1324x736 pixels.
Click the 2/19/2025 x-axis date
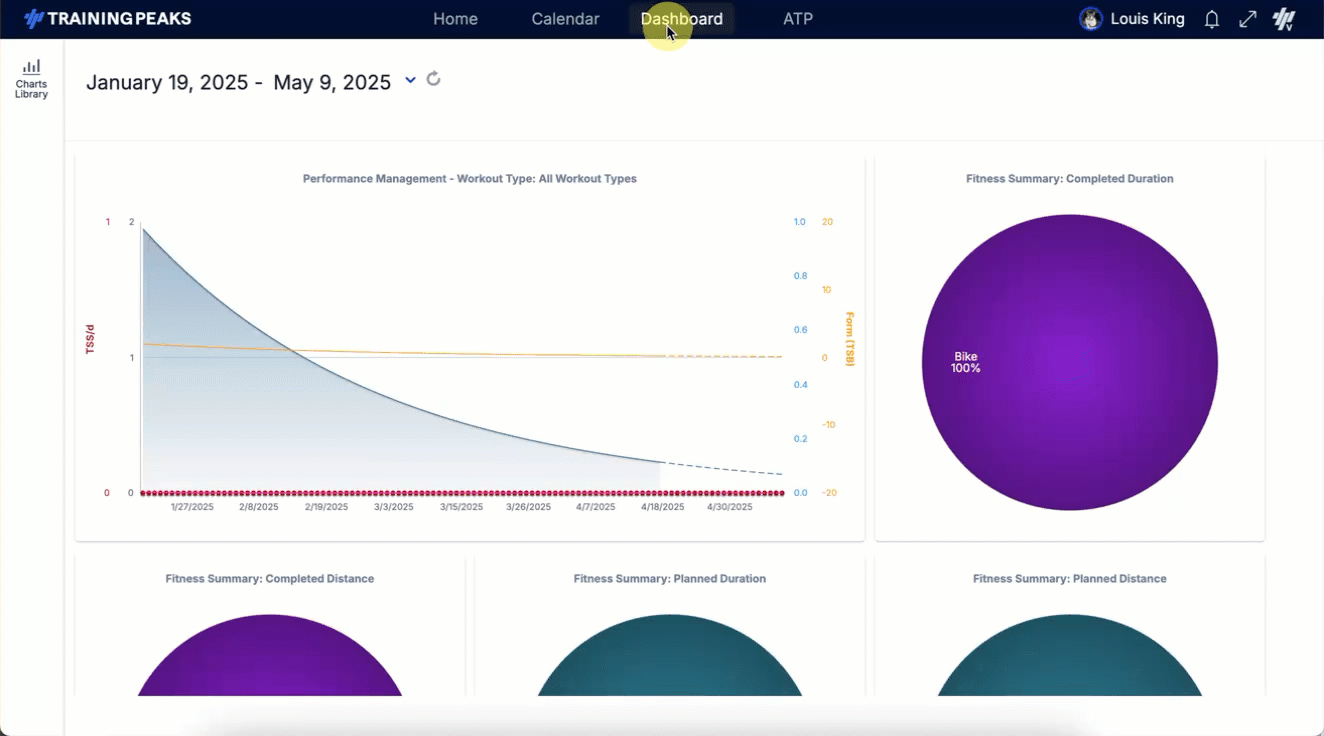327,507
